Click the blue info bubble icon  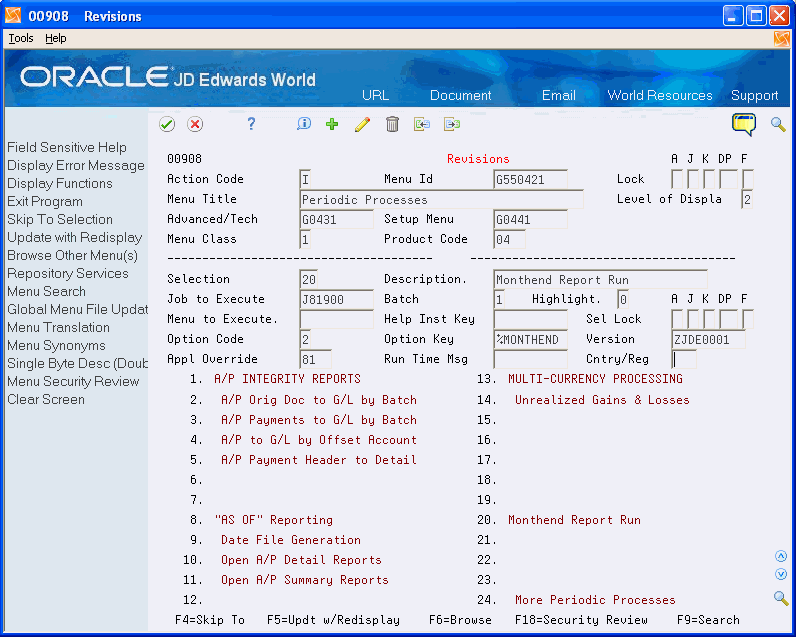[304, 124]
